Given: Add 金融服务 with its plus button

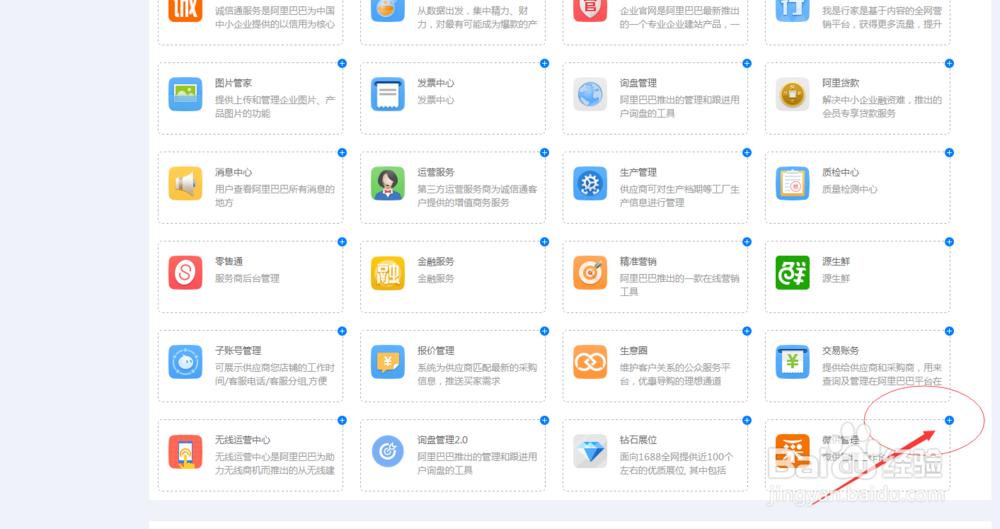Looking at the screenshot, I should click(x=545, y=242).
